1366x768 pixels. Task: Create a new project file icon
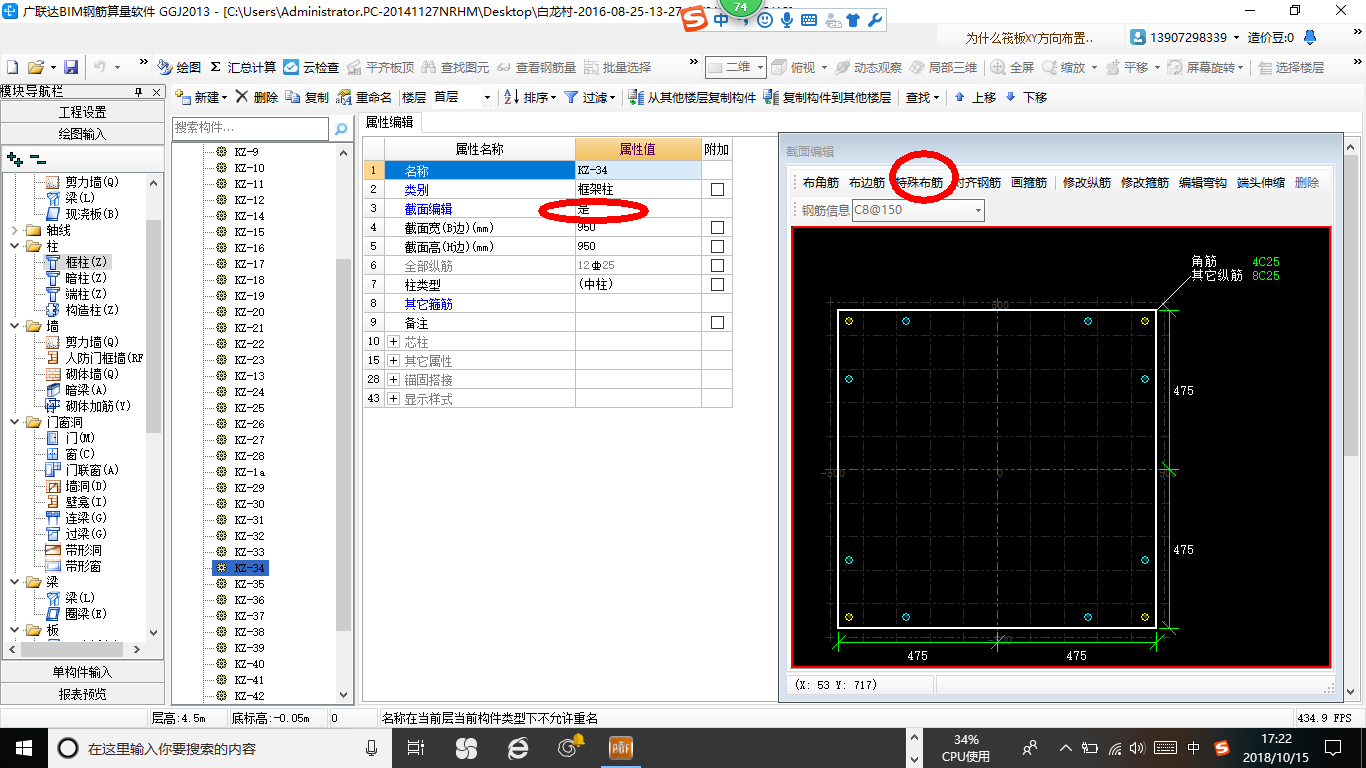[x=13, y=67]
